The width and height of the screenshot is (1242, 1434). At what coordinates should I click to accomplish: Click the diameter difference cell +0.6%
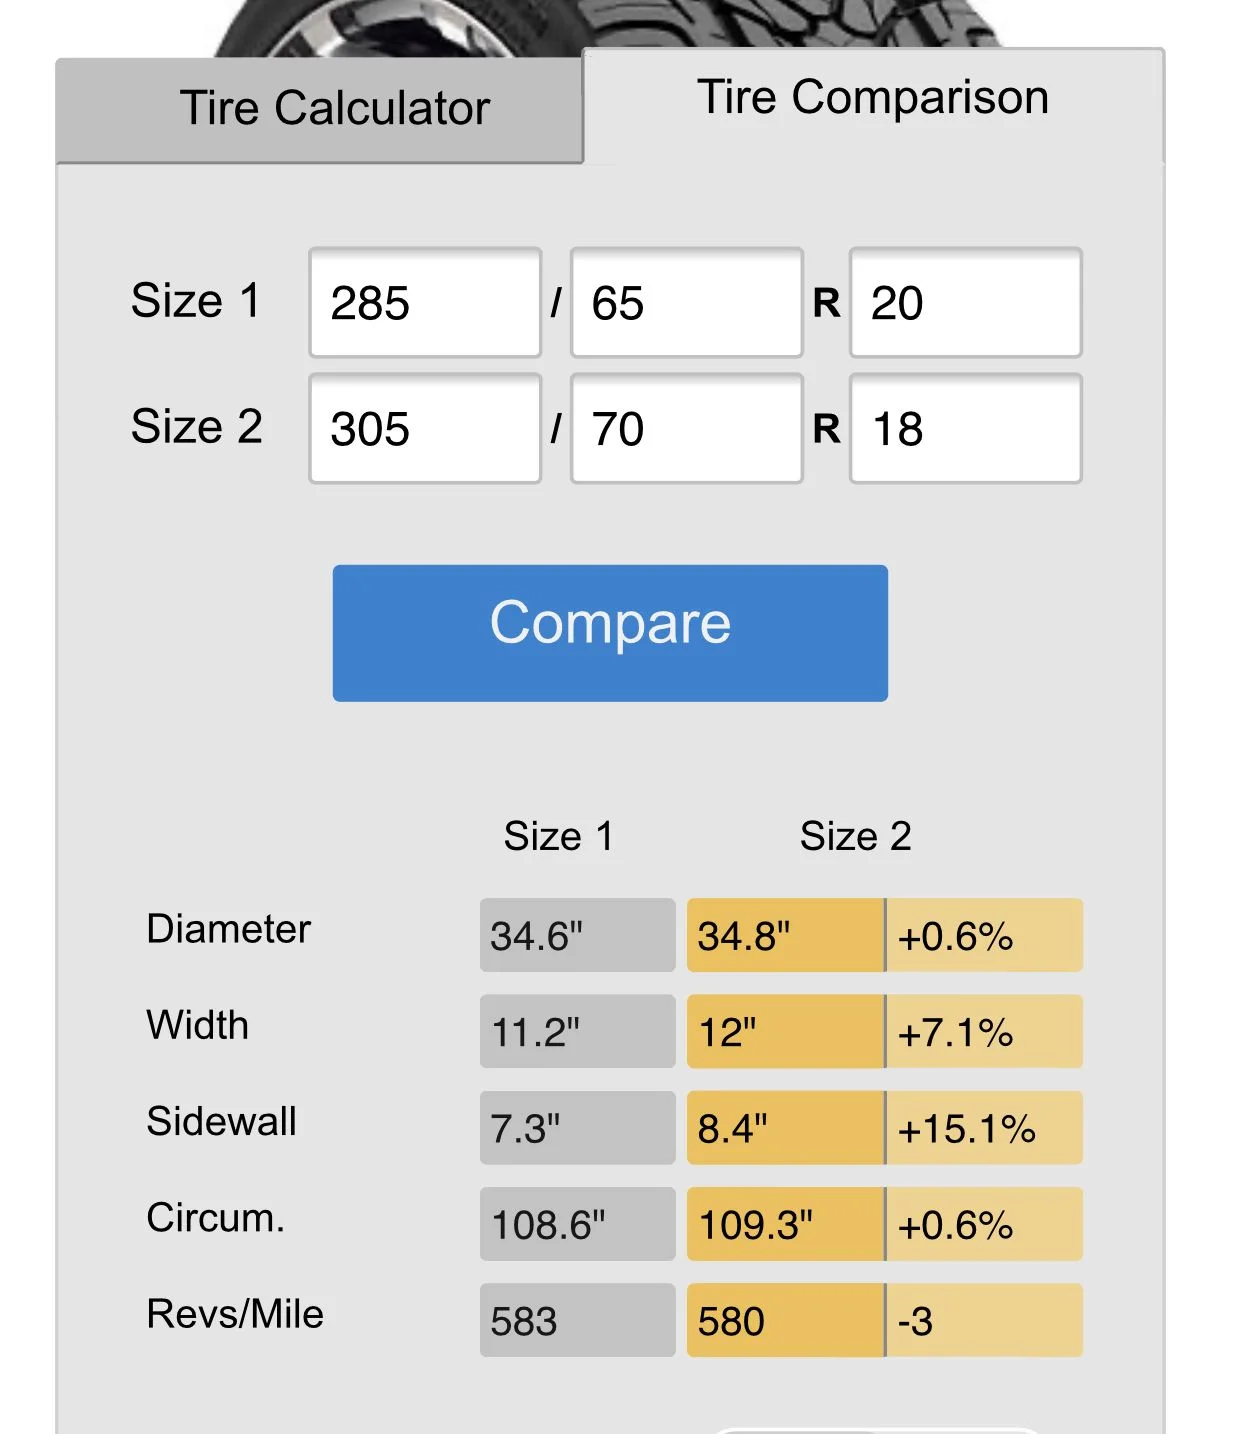click(x=984, y=935)
